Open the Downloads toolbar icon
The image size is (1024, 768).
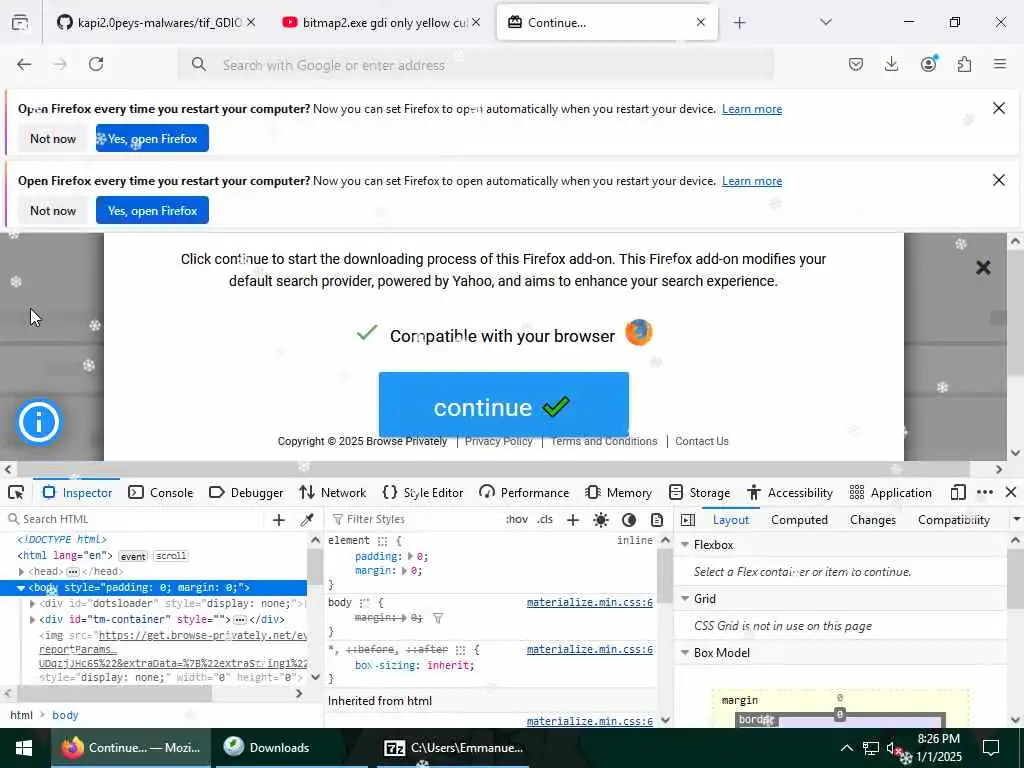pyautogui.click(x=891, y=64)
